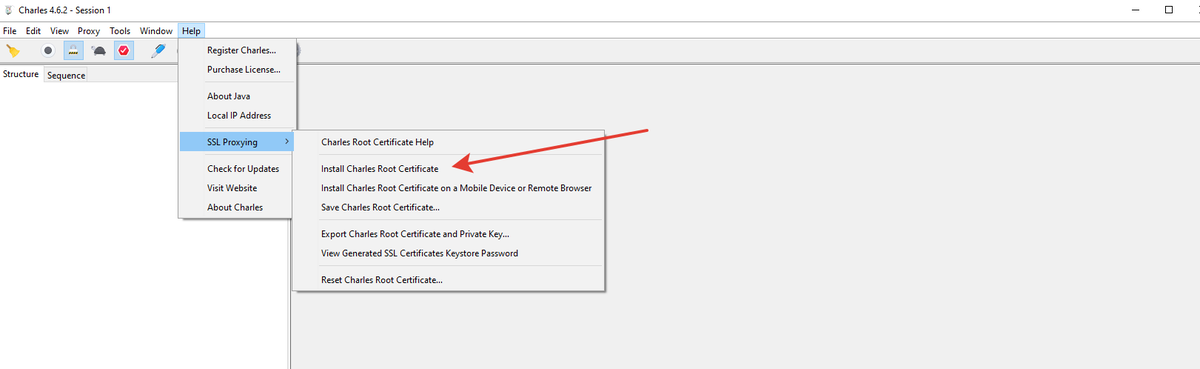Switch to the Structure tab
Image resolution: width=1200 pixels, height=369 pixels.
(x=21, y=74)
